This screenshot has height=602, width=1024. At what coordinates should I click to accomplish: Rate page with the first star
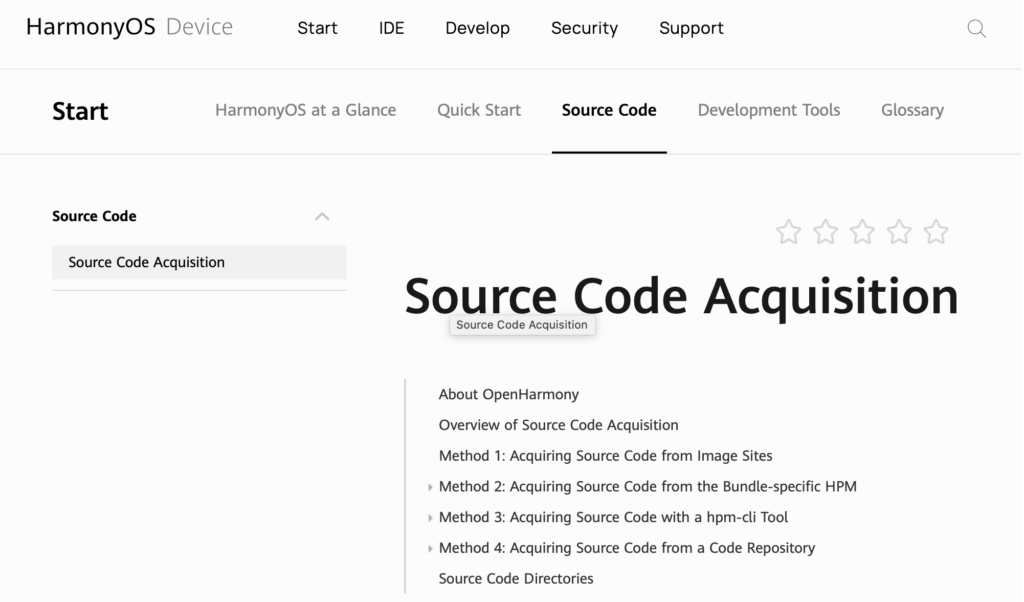coord(788,232)
